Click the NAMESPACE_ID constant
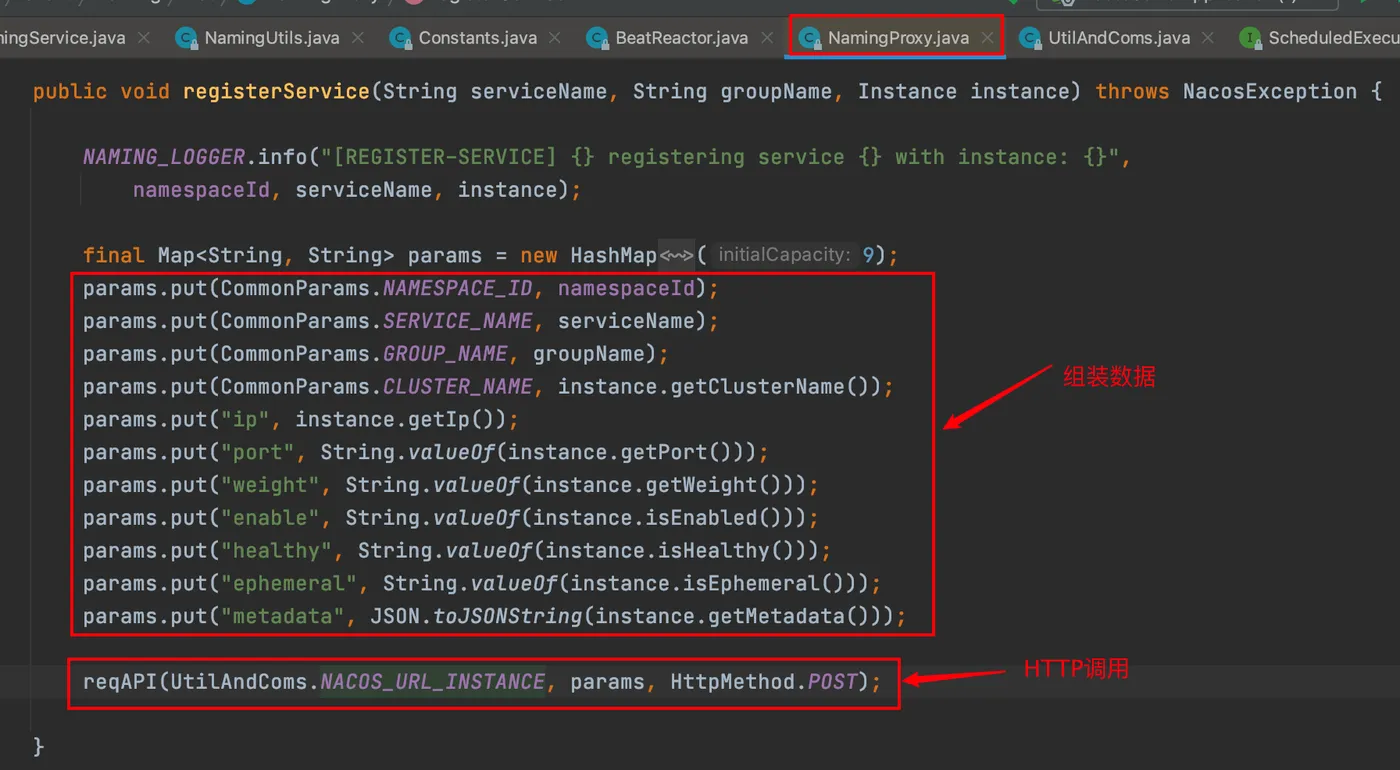The image size is (1400, 770). tap(458, 289)
